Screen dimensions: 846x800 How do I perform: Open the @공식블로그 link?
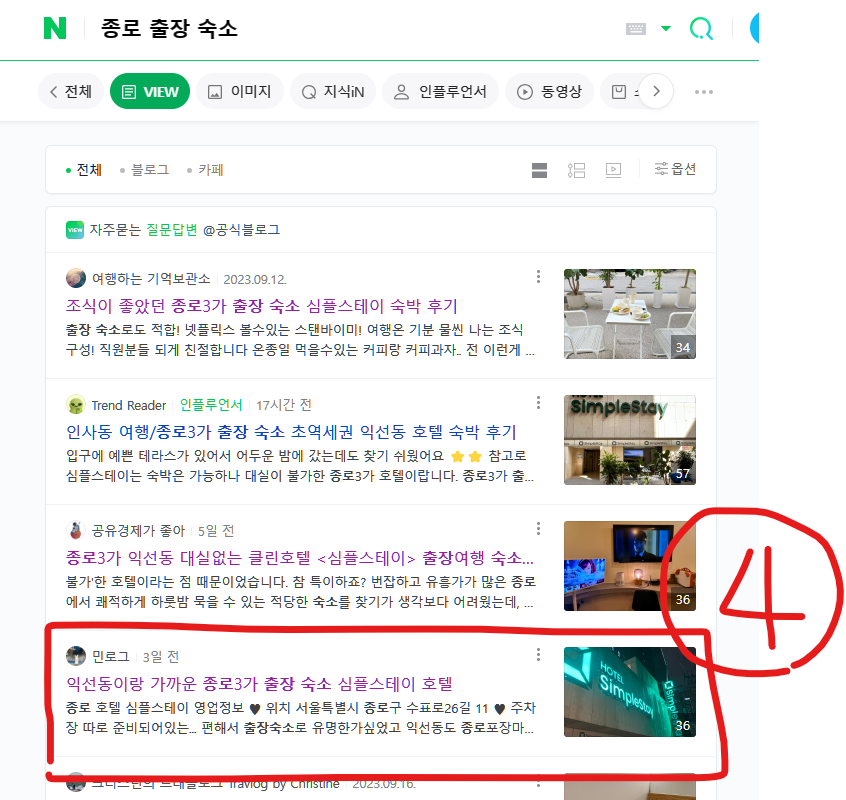(241, 230)
